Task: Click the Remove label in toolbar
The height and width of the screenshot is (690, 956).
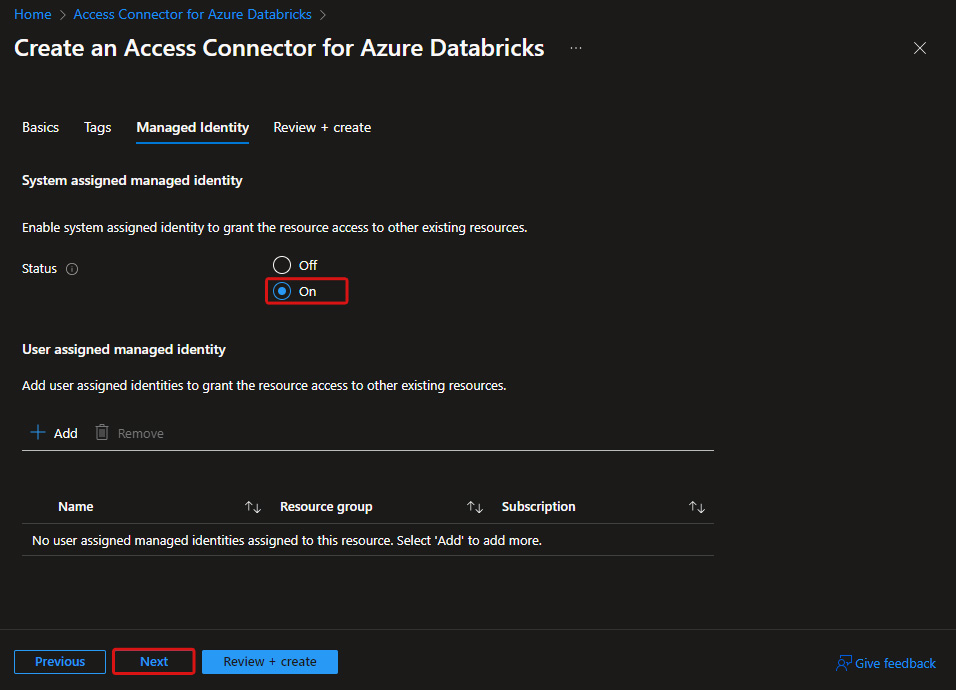Action: tap(140, 433)
